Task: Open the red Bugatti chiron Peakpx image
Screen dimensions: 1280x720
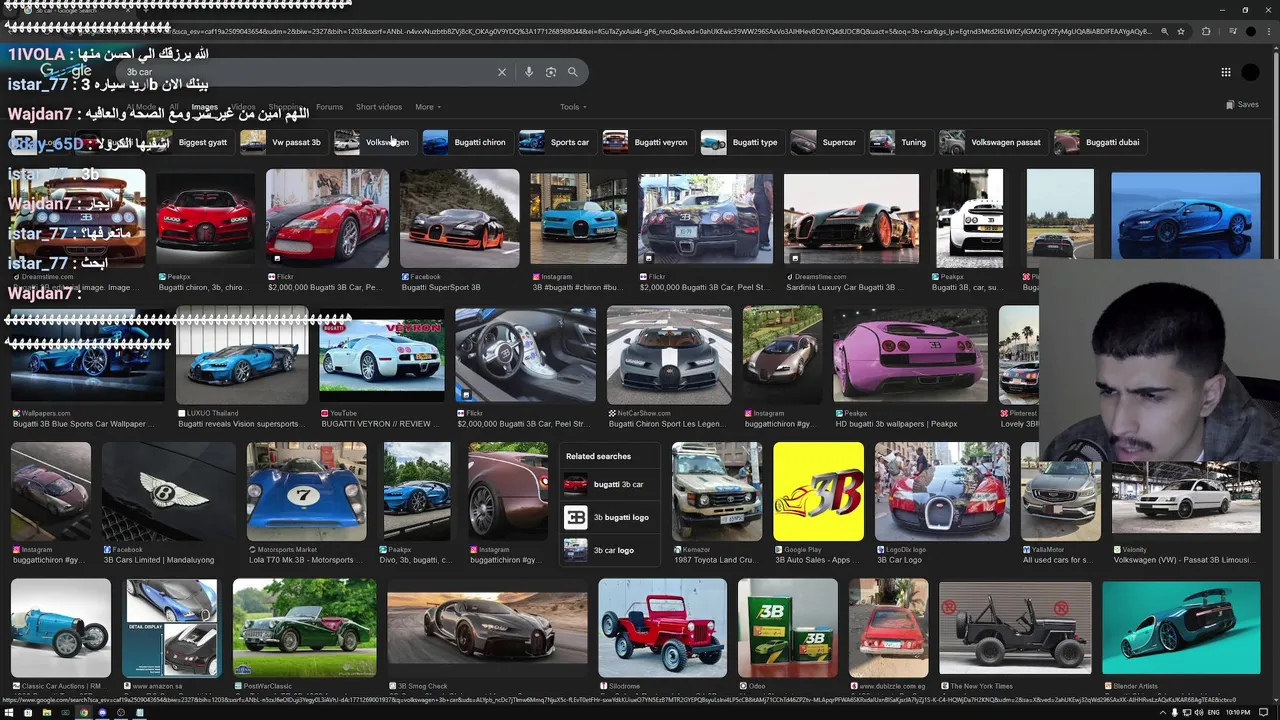Action: (x=205, y=219)
